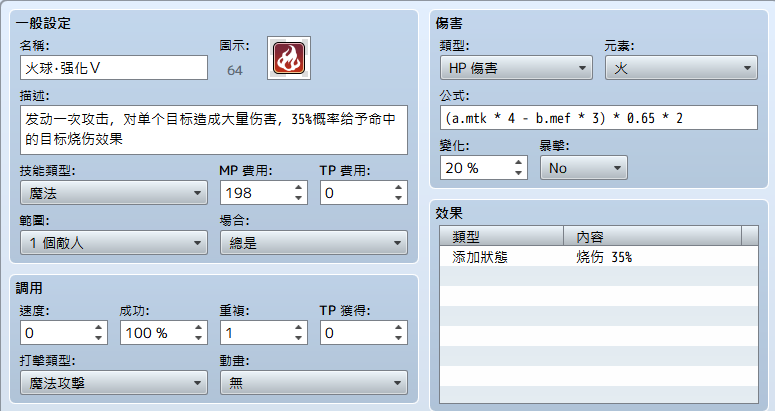Click the 內容 column header in effects list
This screenshot has height=411, width=775.
coord(652,236)
